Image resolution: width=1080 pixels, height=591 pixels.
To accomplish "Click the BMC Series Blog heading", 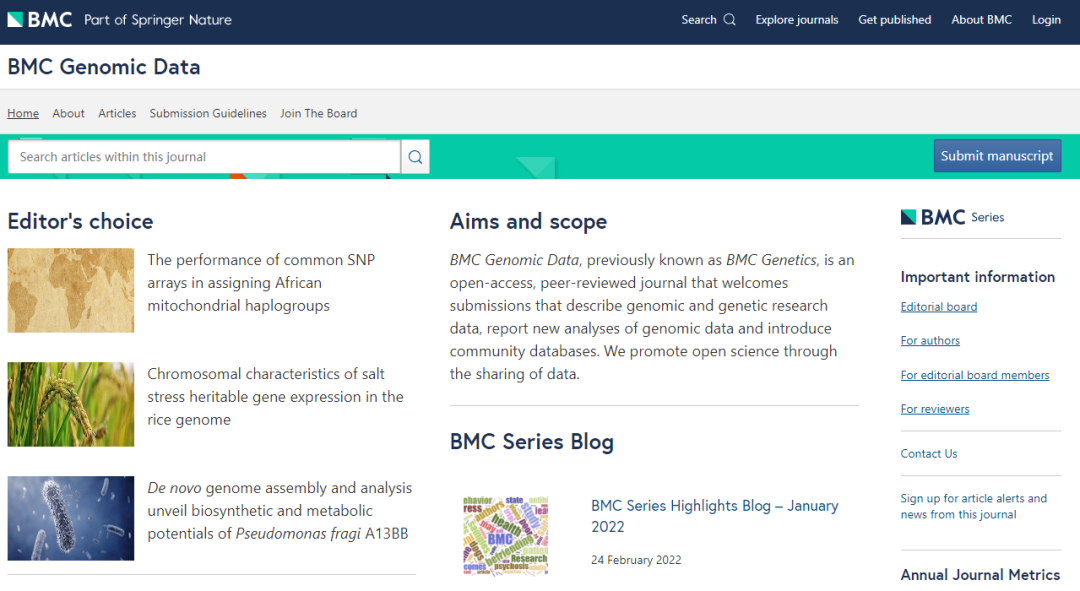I will (x=532, y=442).
